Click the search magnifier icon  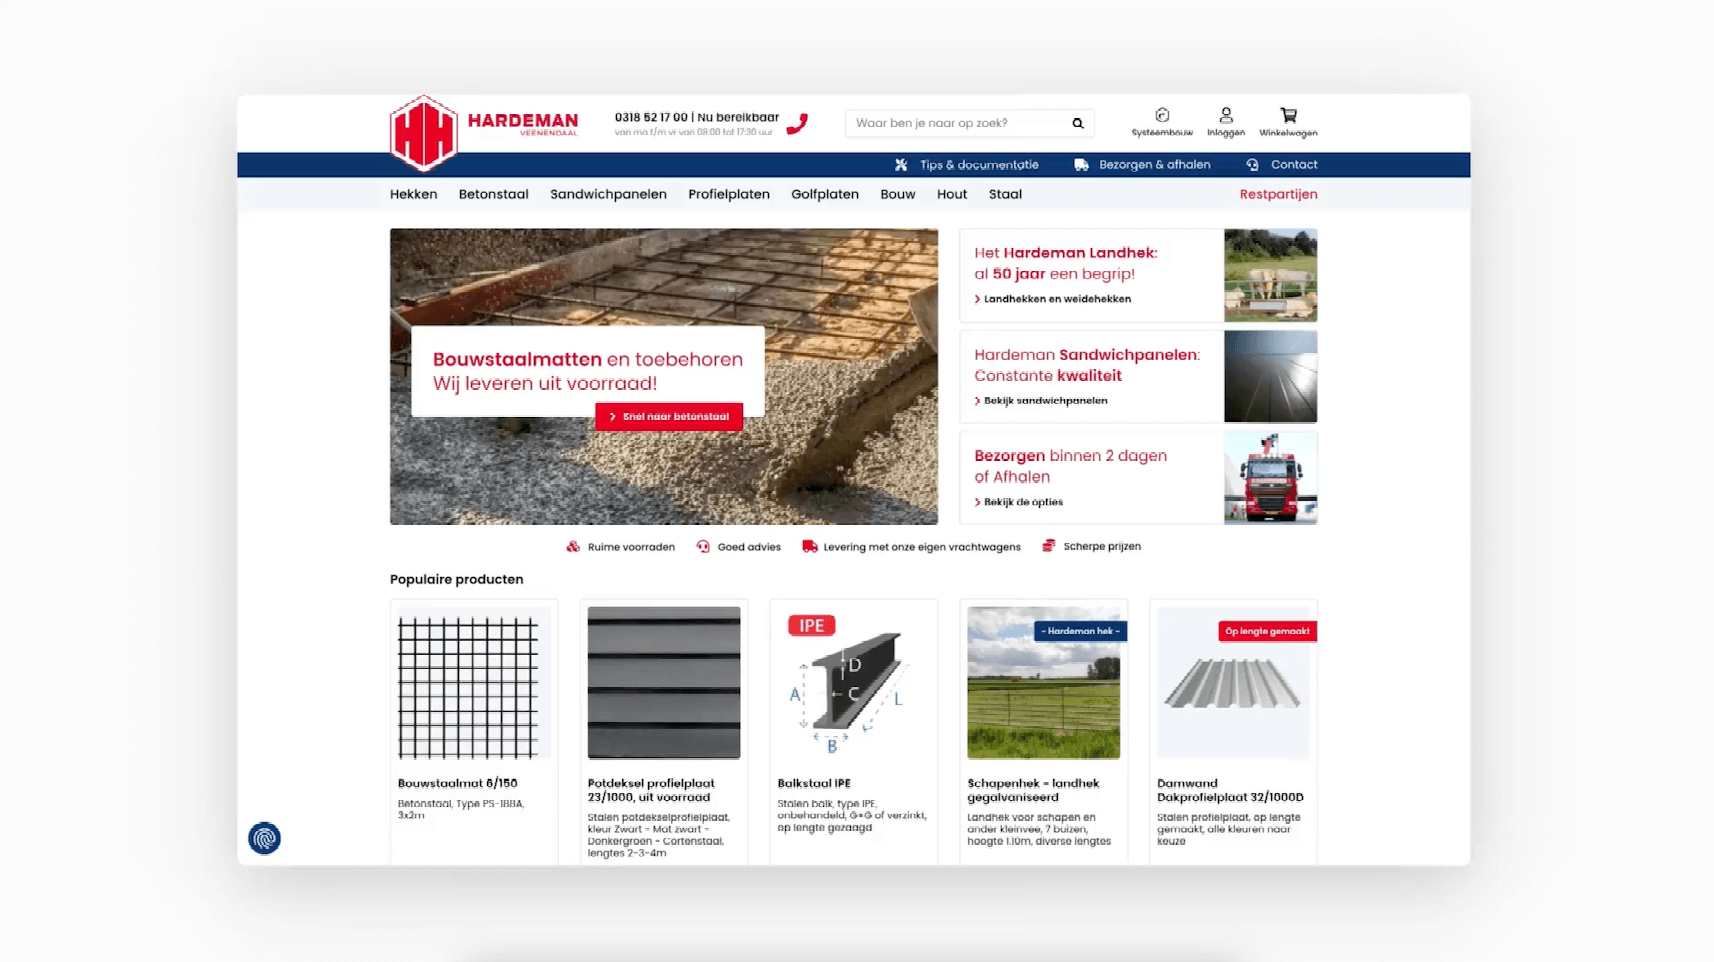[1077, 123]
